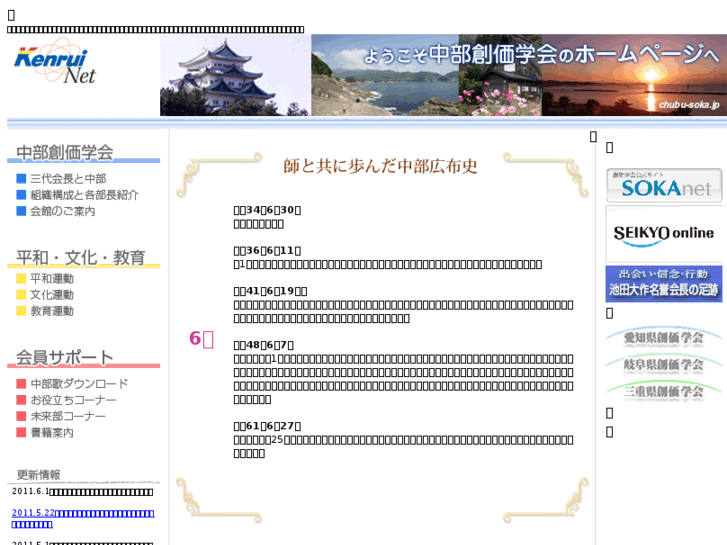Open the SOKAnet banner
Viewport: 727px width, 545px height.
tap(664, 186)
